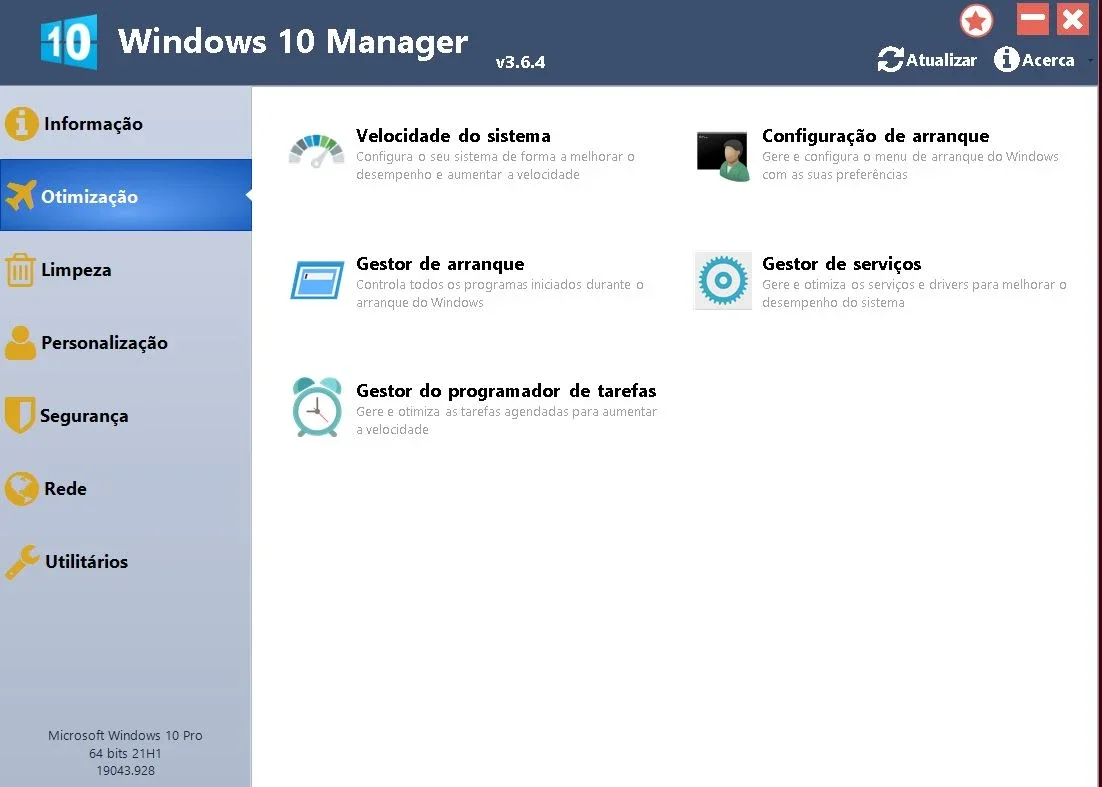Image resolution: width=1102 pixels, height=787 pixels.
Task: Minimize the Windows 10 Manager window
Action: [1032, 19]
